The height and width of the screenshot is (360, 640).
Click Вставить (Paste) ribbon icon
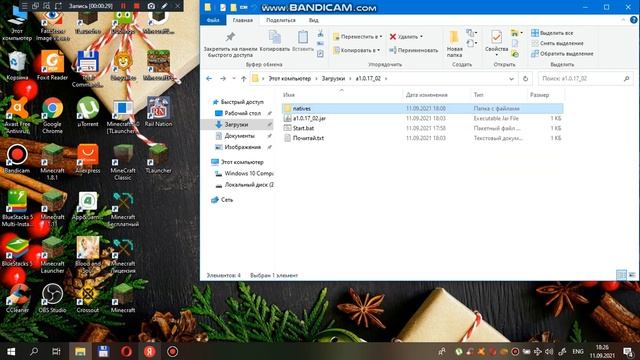(303, 41)
